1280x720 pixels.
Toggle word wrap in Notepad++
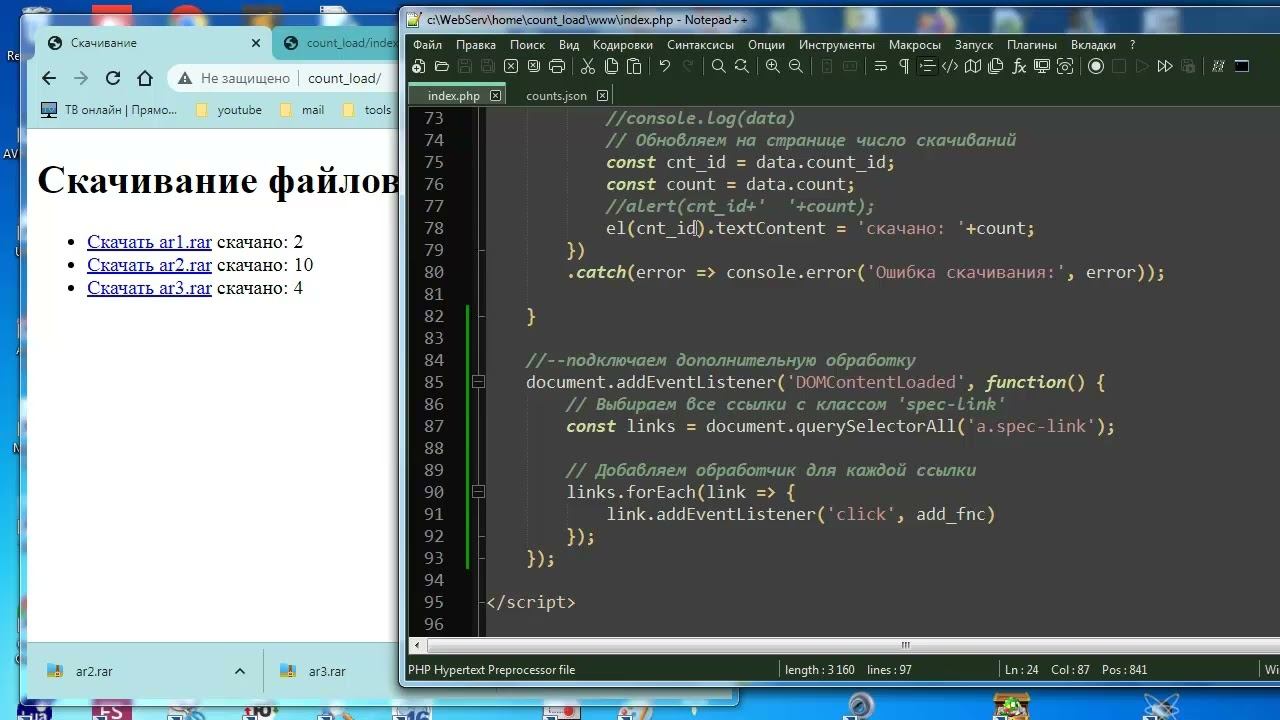[x=881, y=66]
